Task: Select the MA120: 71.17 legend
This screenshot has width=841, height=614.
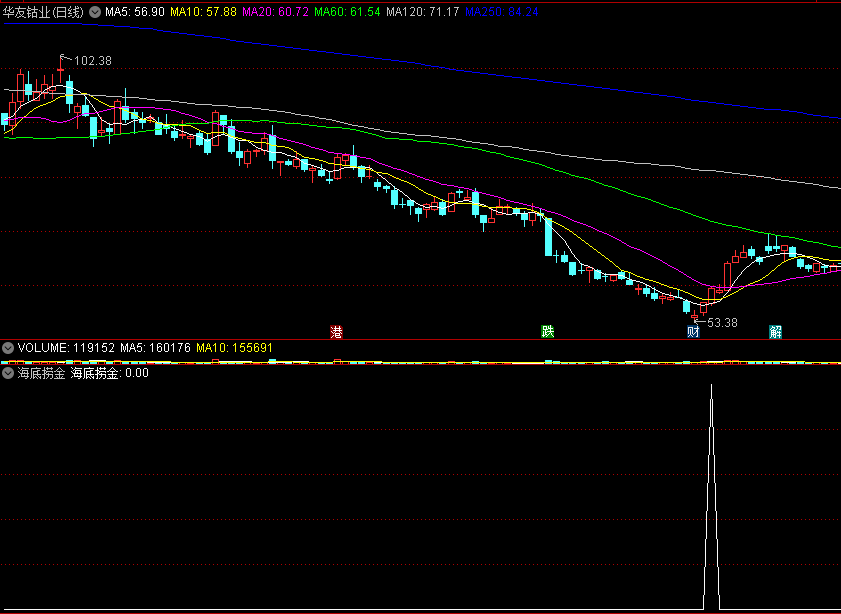Action: click(423, 12)
